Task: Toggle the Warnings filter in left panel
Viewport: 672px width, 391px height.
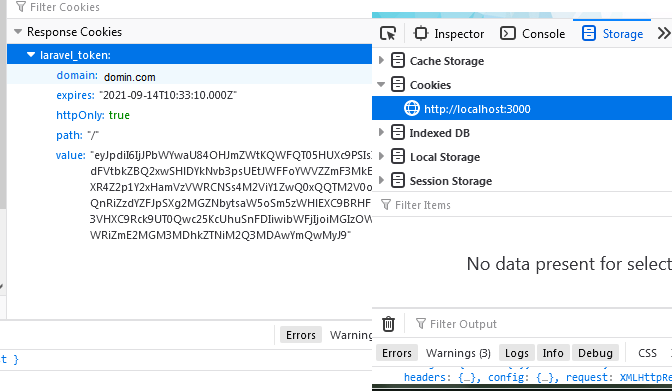Action: tap(351, 335)
